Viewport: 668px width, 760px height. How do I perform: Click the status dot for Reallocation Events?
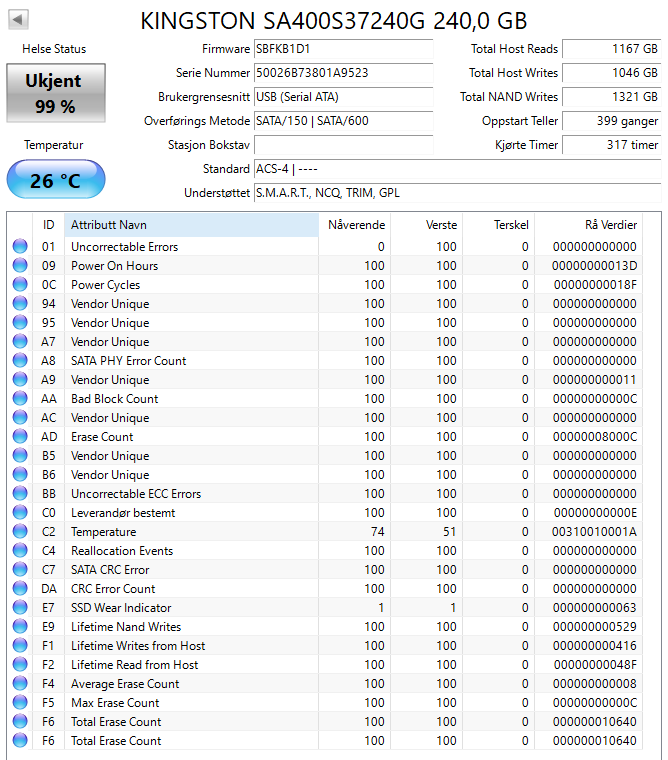click(x=20, y=550)
